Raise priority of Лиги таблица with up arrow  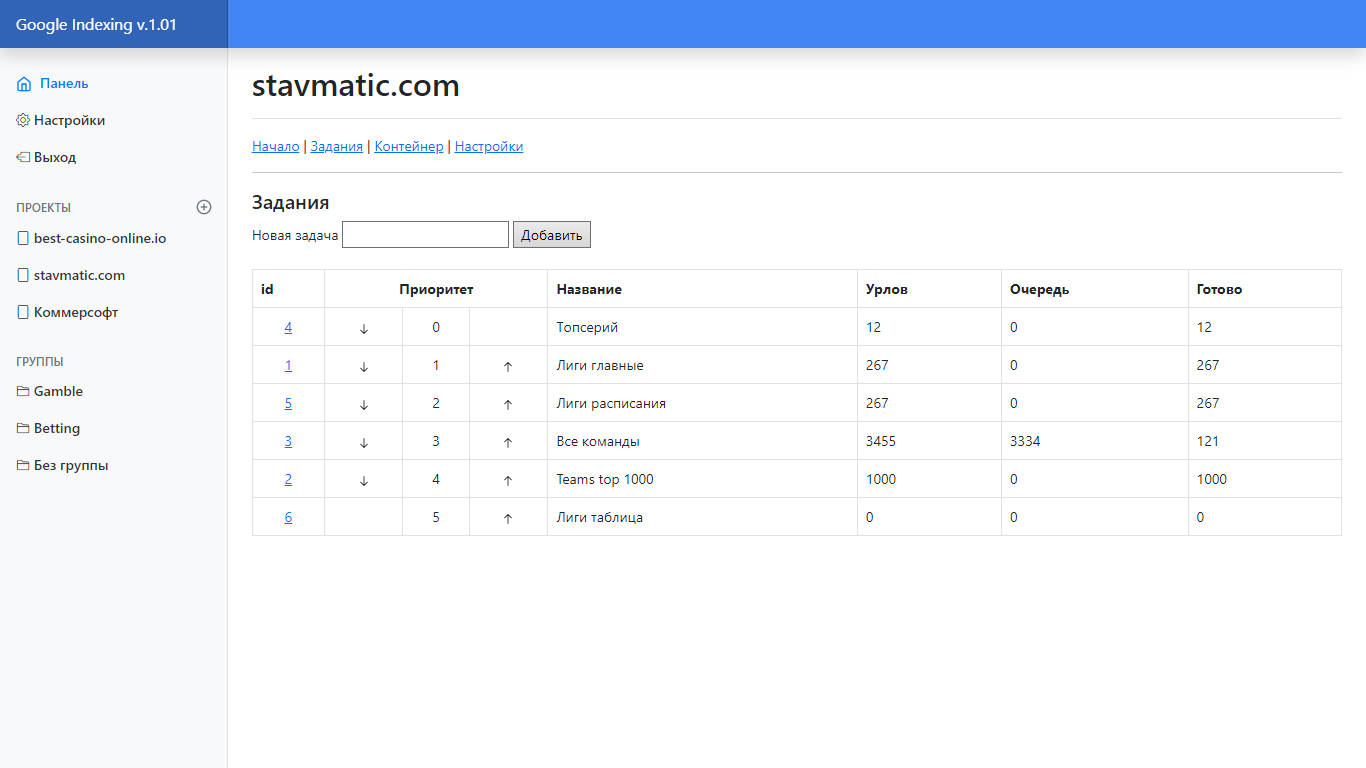point(508,518)
